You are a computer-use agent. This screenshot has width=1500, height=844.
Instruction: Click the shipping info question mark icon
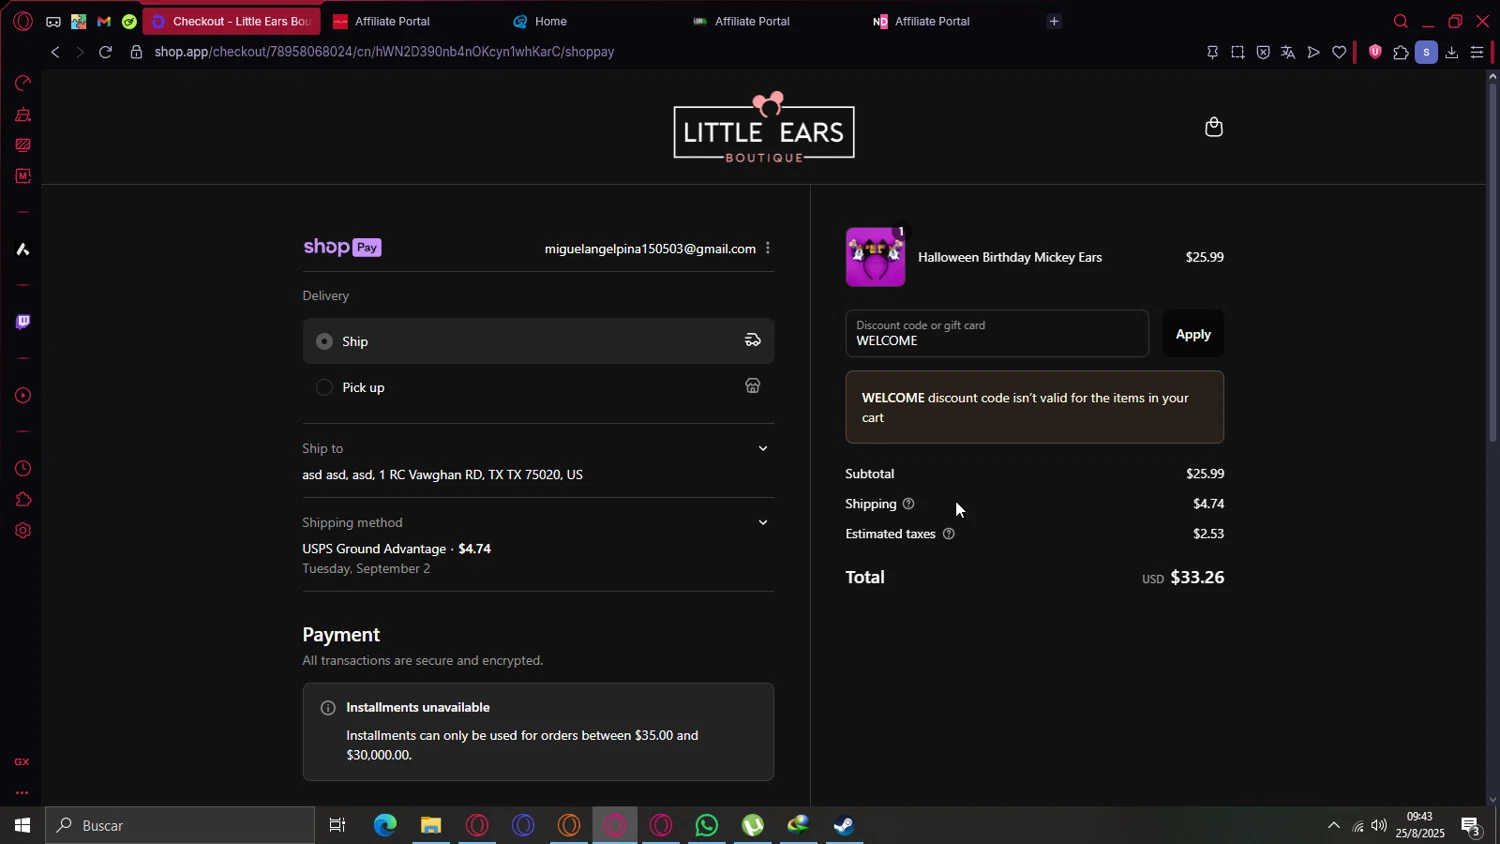tap(908, 504)
